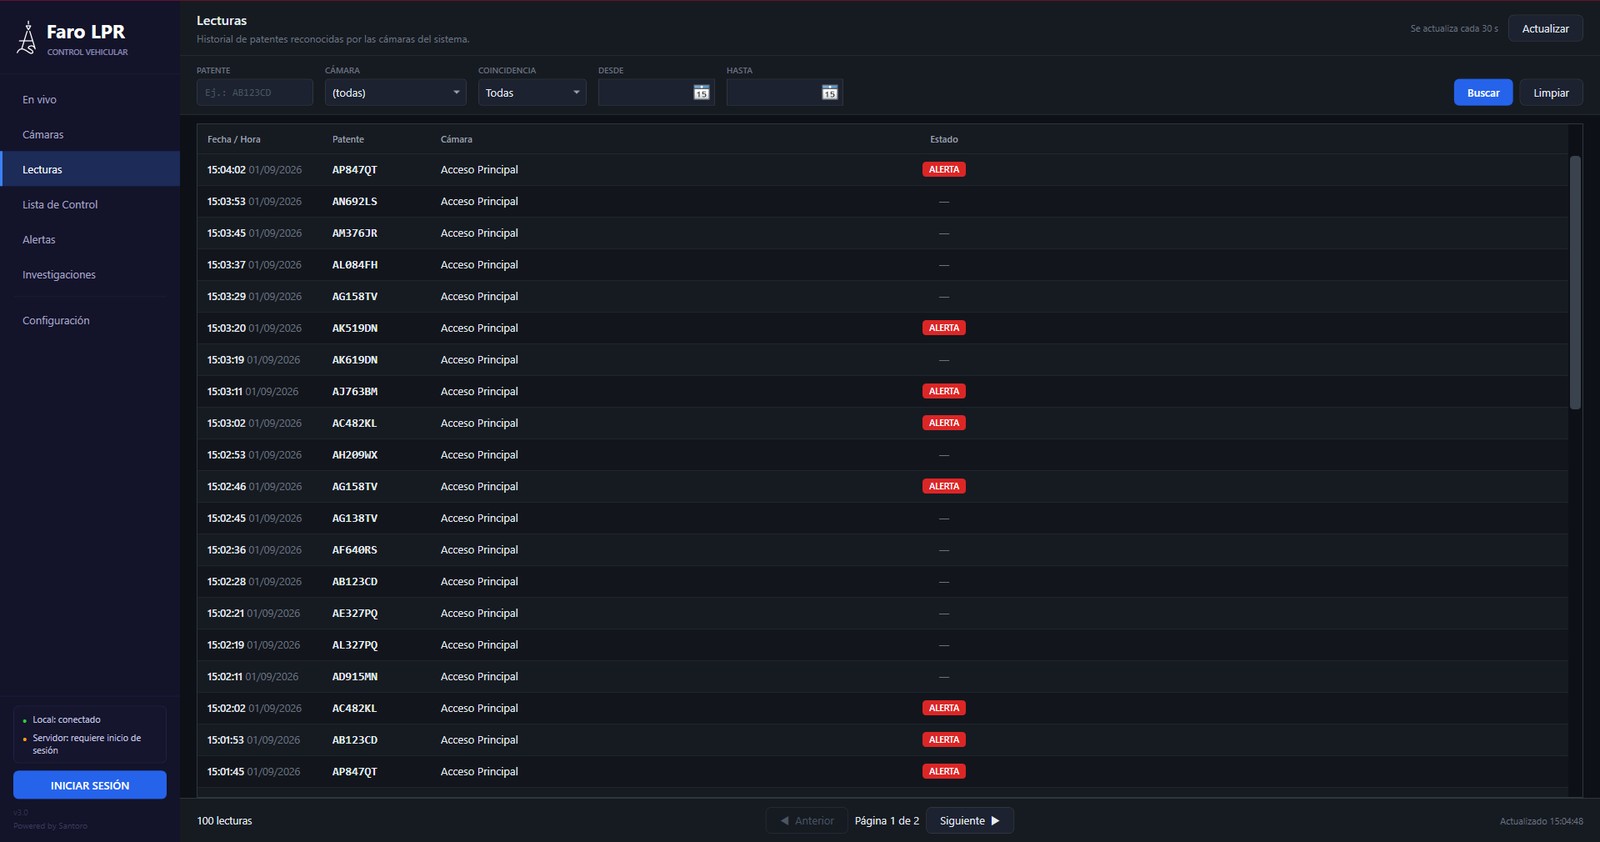Click into the Hasta date field
This screenshot has width=1600, height=842.
coord(784,93)
